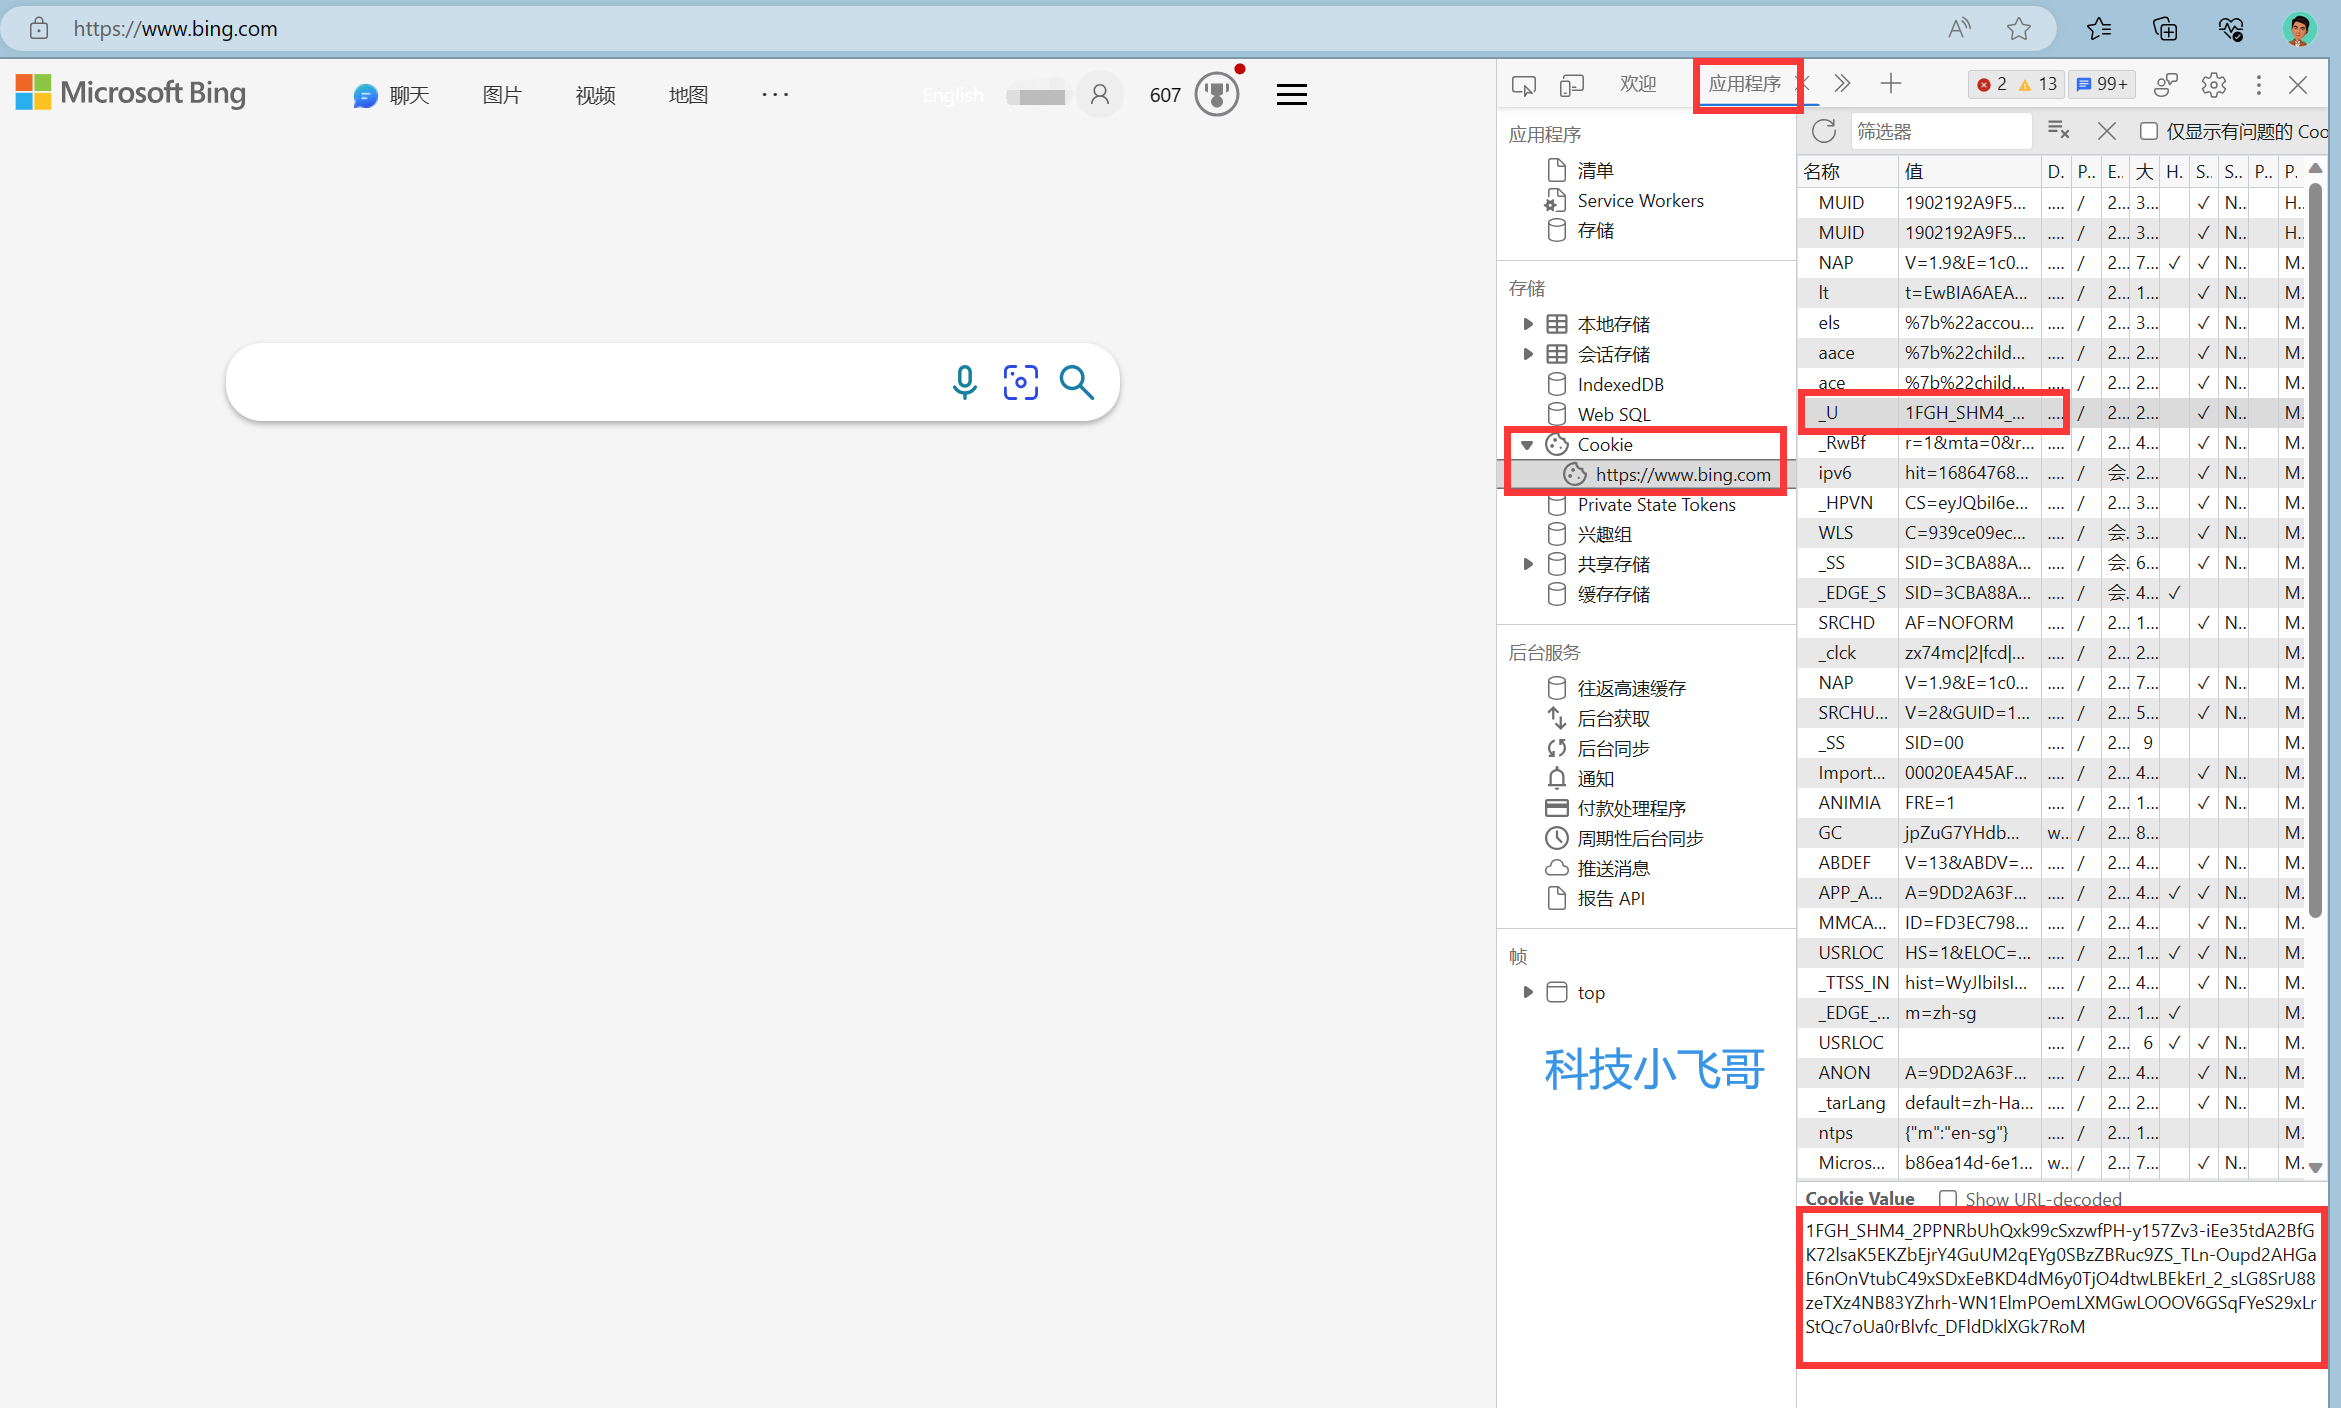Open the read aloud icon in address bar
2341x1408 pixels.
click(1959, 29)
